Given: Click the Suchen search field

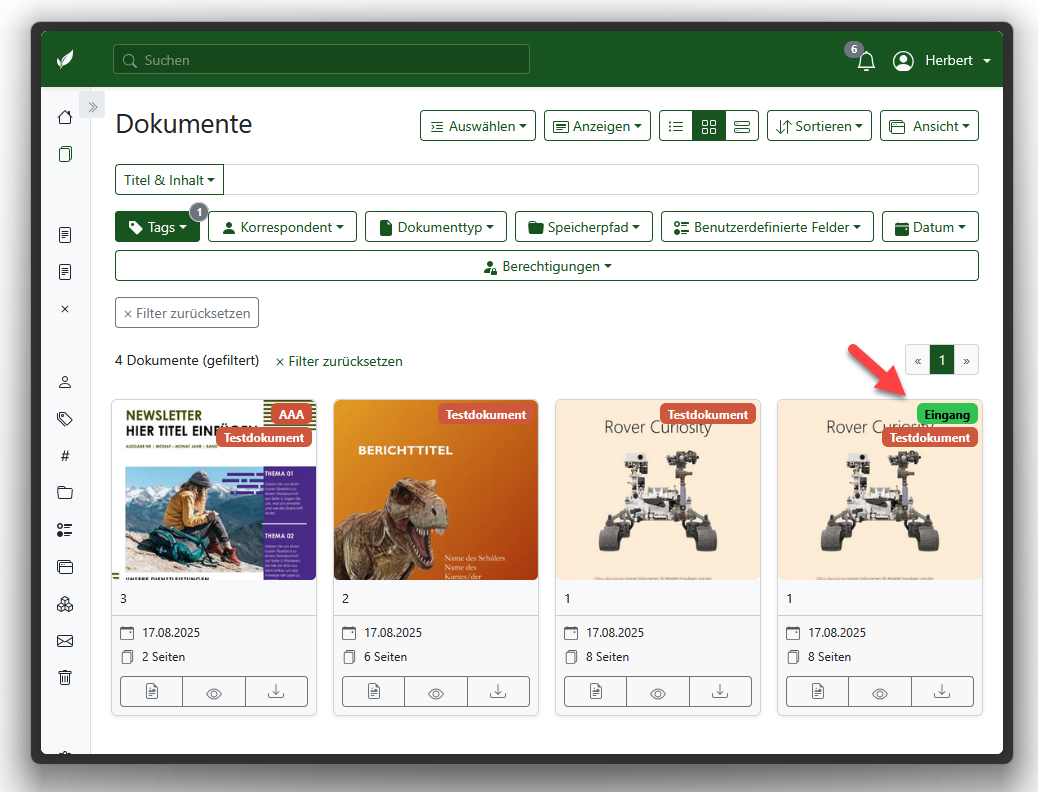Looking at the screenshot, I should coord(321,60).
